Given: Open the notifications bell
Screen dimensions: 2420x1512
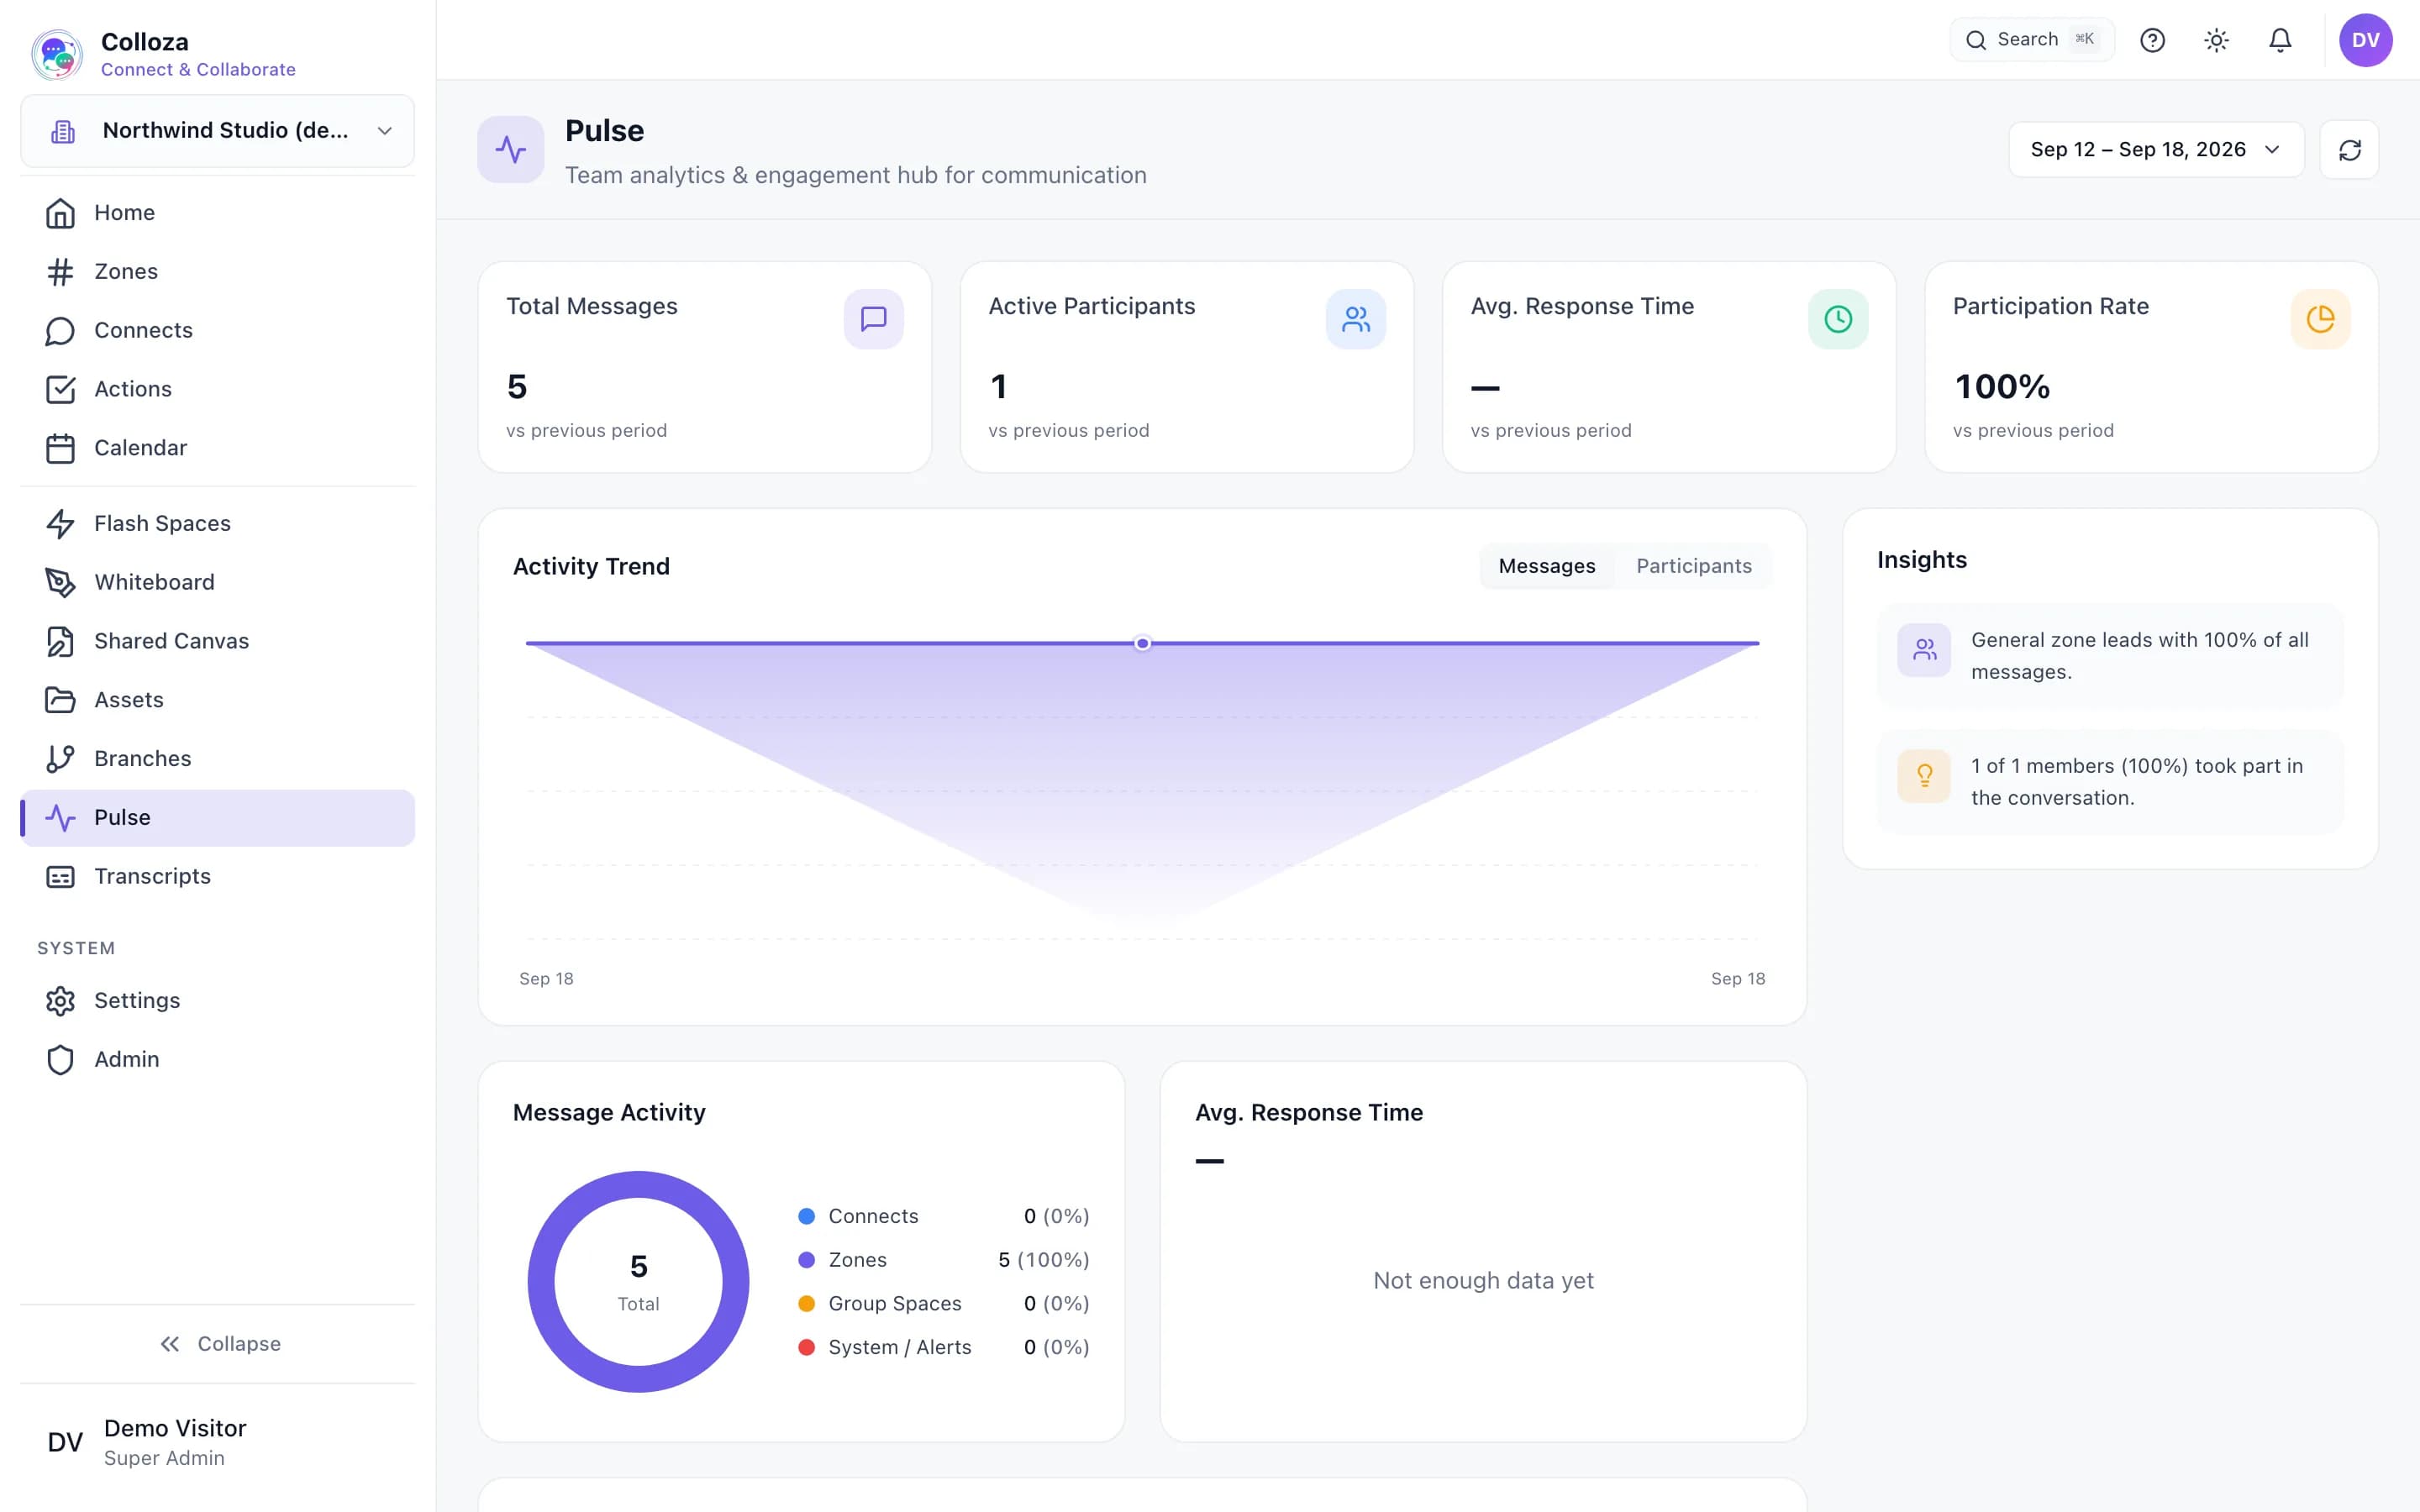Looking at the screenshot, I should click(2280, 40).
